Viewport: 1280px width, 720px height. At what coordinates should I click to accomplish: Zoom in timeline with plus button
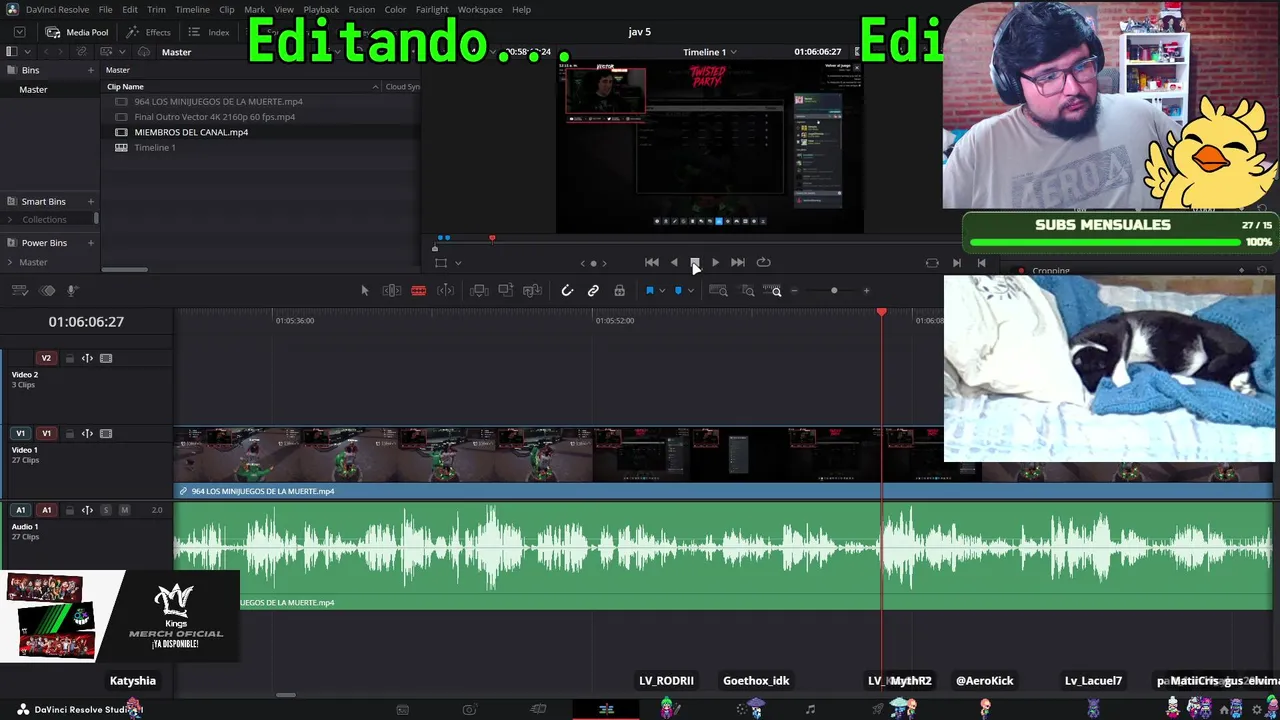pos(867,291)
